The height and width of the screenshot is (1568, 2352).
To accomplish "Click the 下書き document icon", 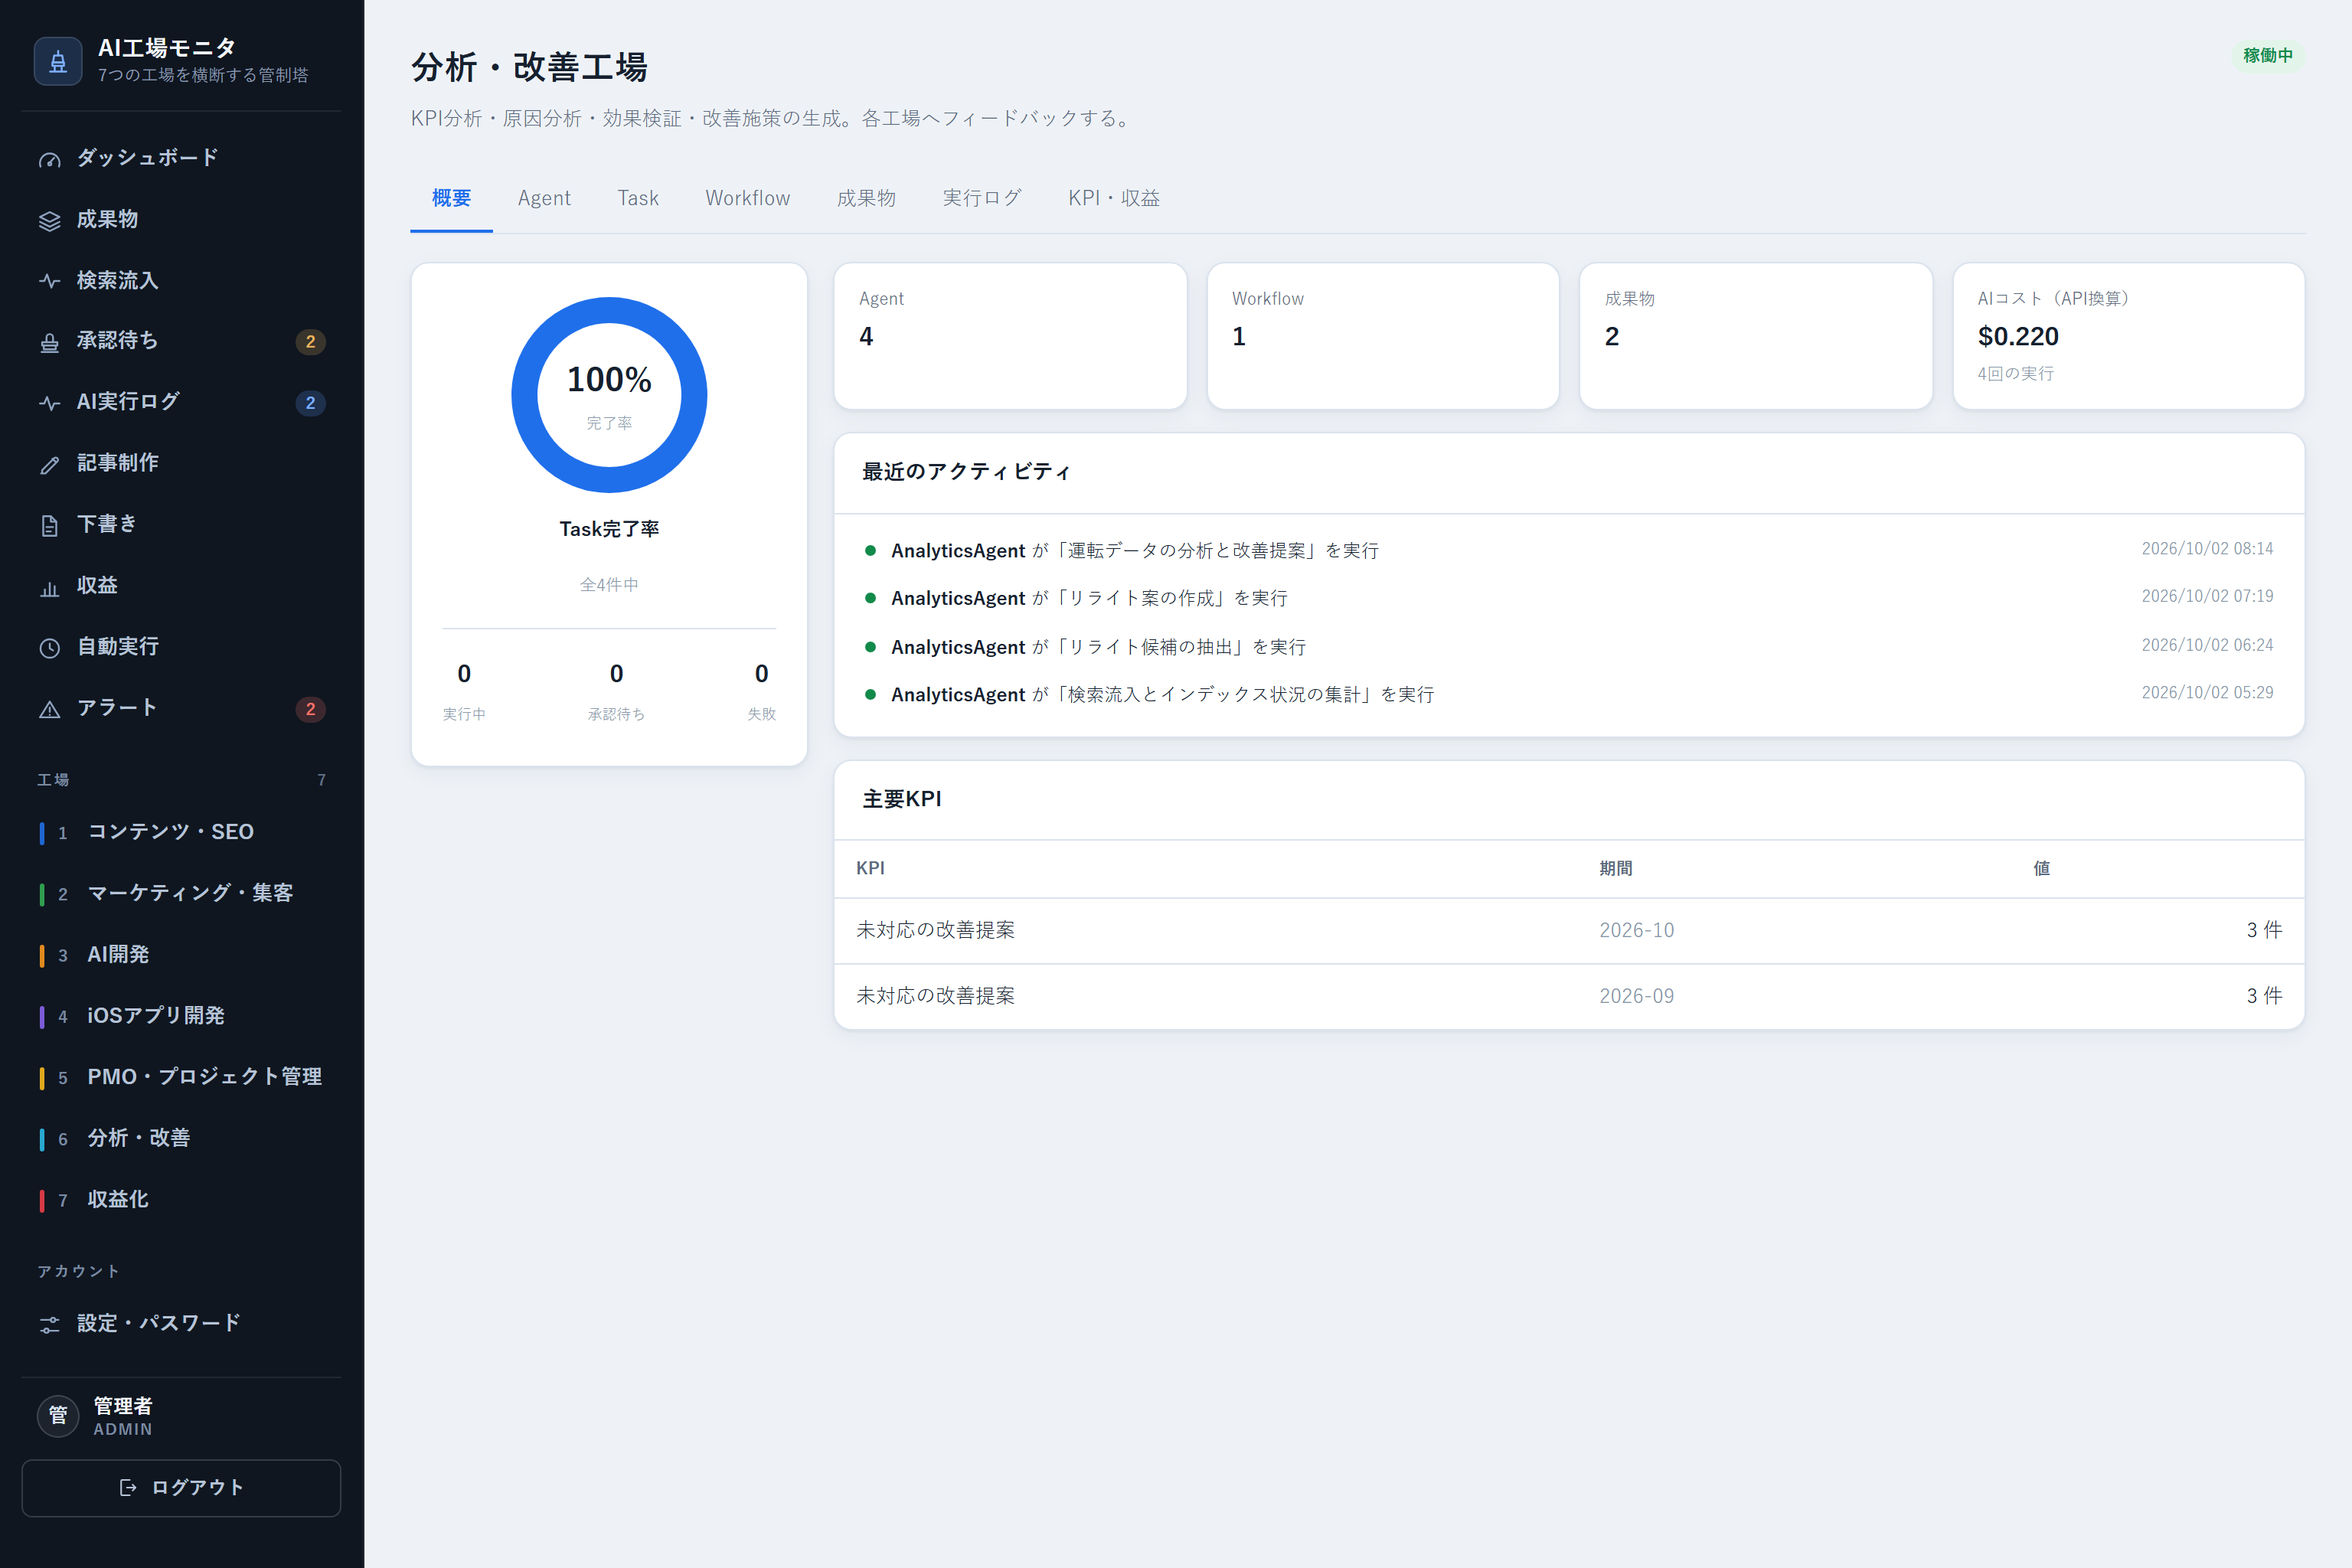I will (49, 525).
